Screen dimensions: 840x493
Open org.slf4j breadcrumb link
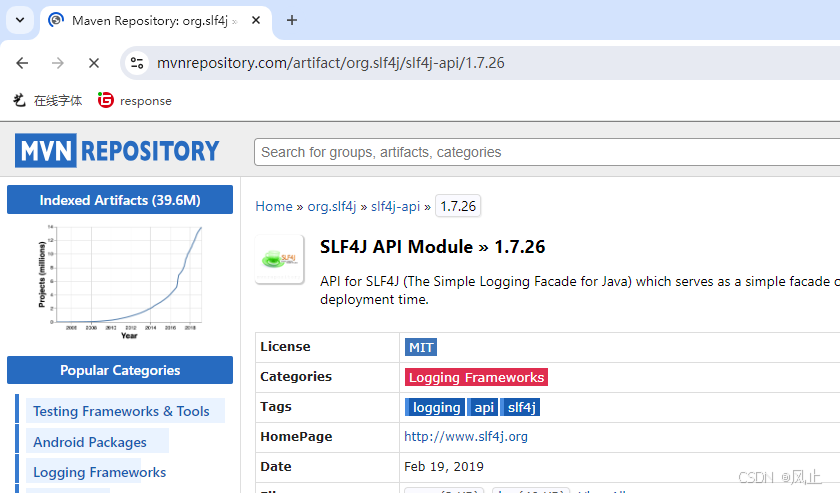point(332,206)
